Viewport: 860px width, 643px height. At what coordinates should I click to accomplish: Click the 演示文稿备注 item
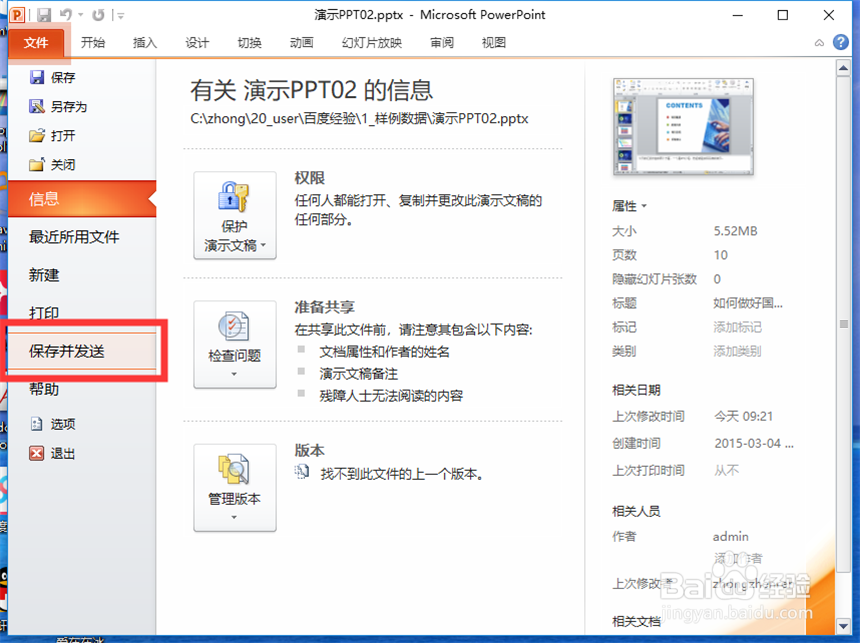tap(359, 374)
